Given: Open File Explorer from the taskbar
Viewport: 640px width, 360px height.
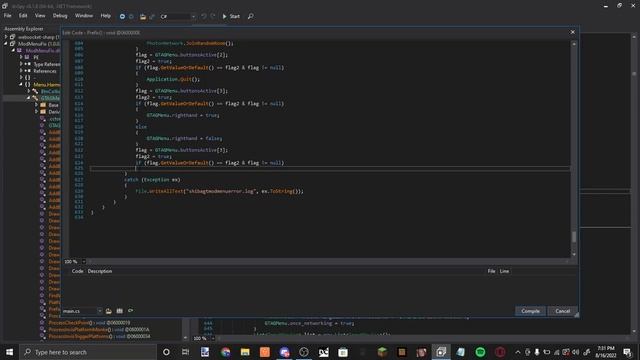Looking at the screenshot, I should (x=245, y=352).
